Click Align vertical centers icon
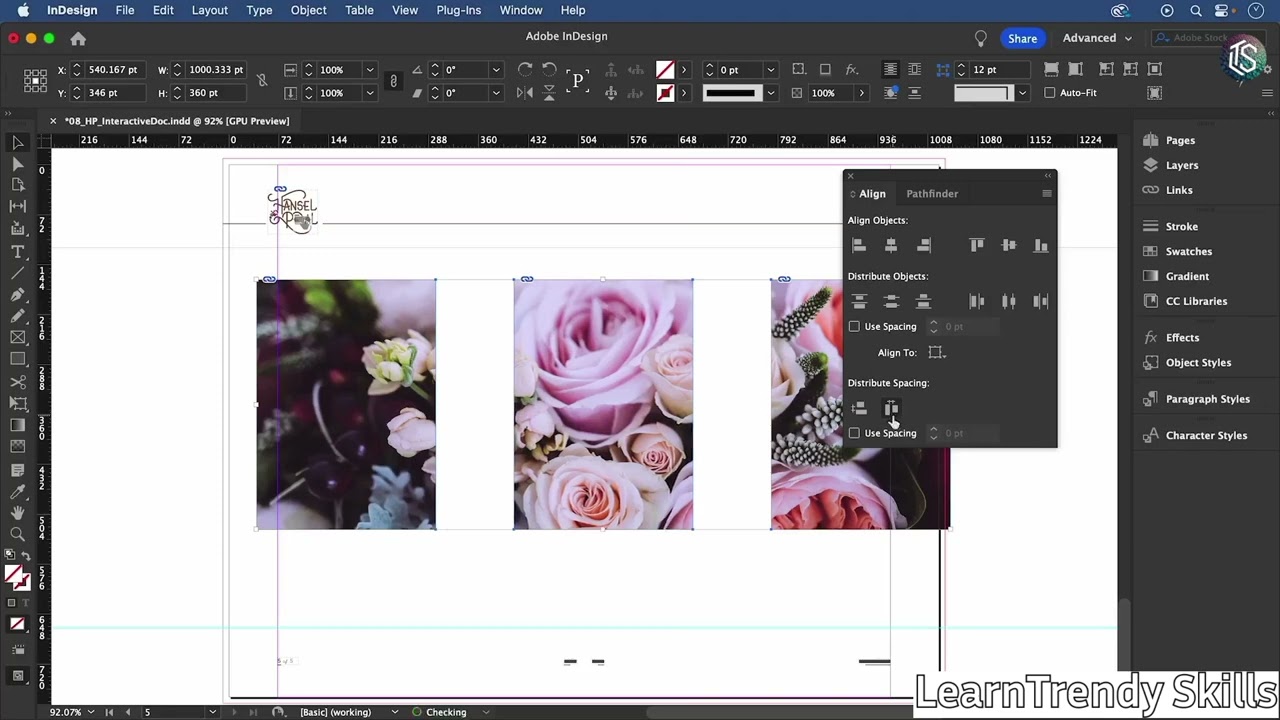The image size is (1280, 720). coord(1009,245)
